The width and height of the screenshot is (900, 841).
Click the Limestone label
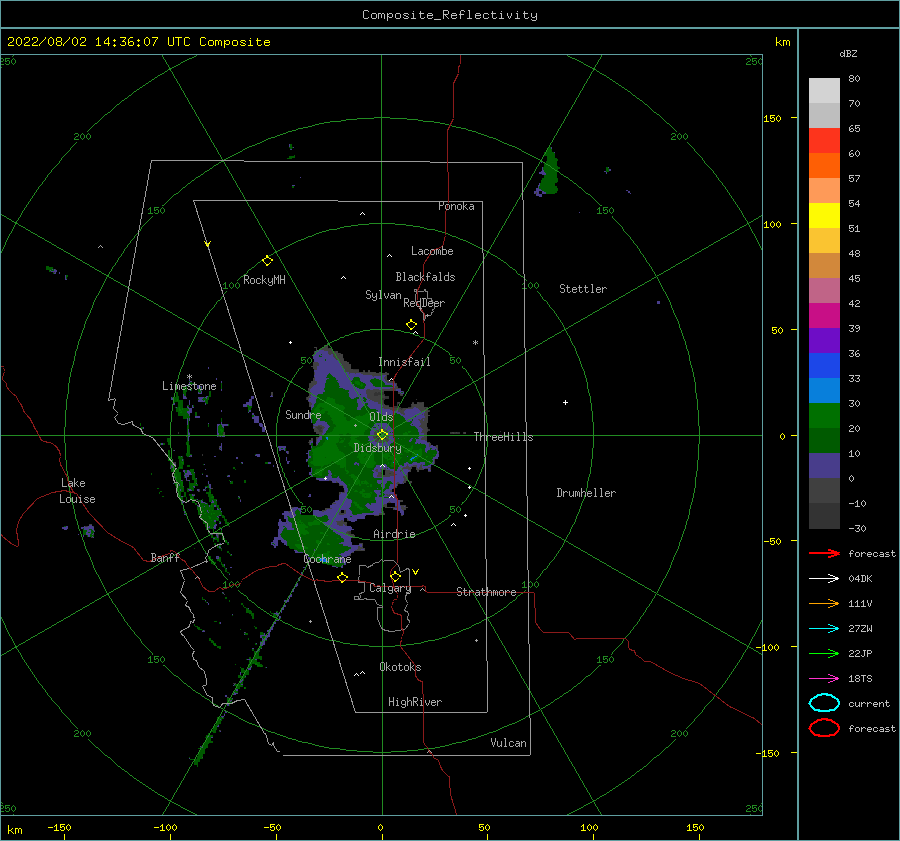(189, 386)
